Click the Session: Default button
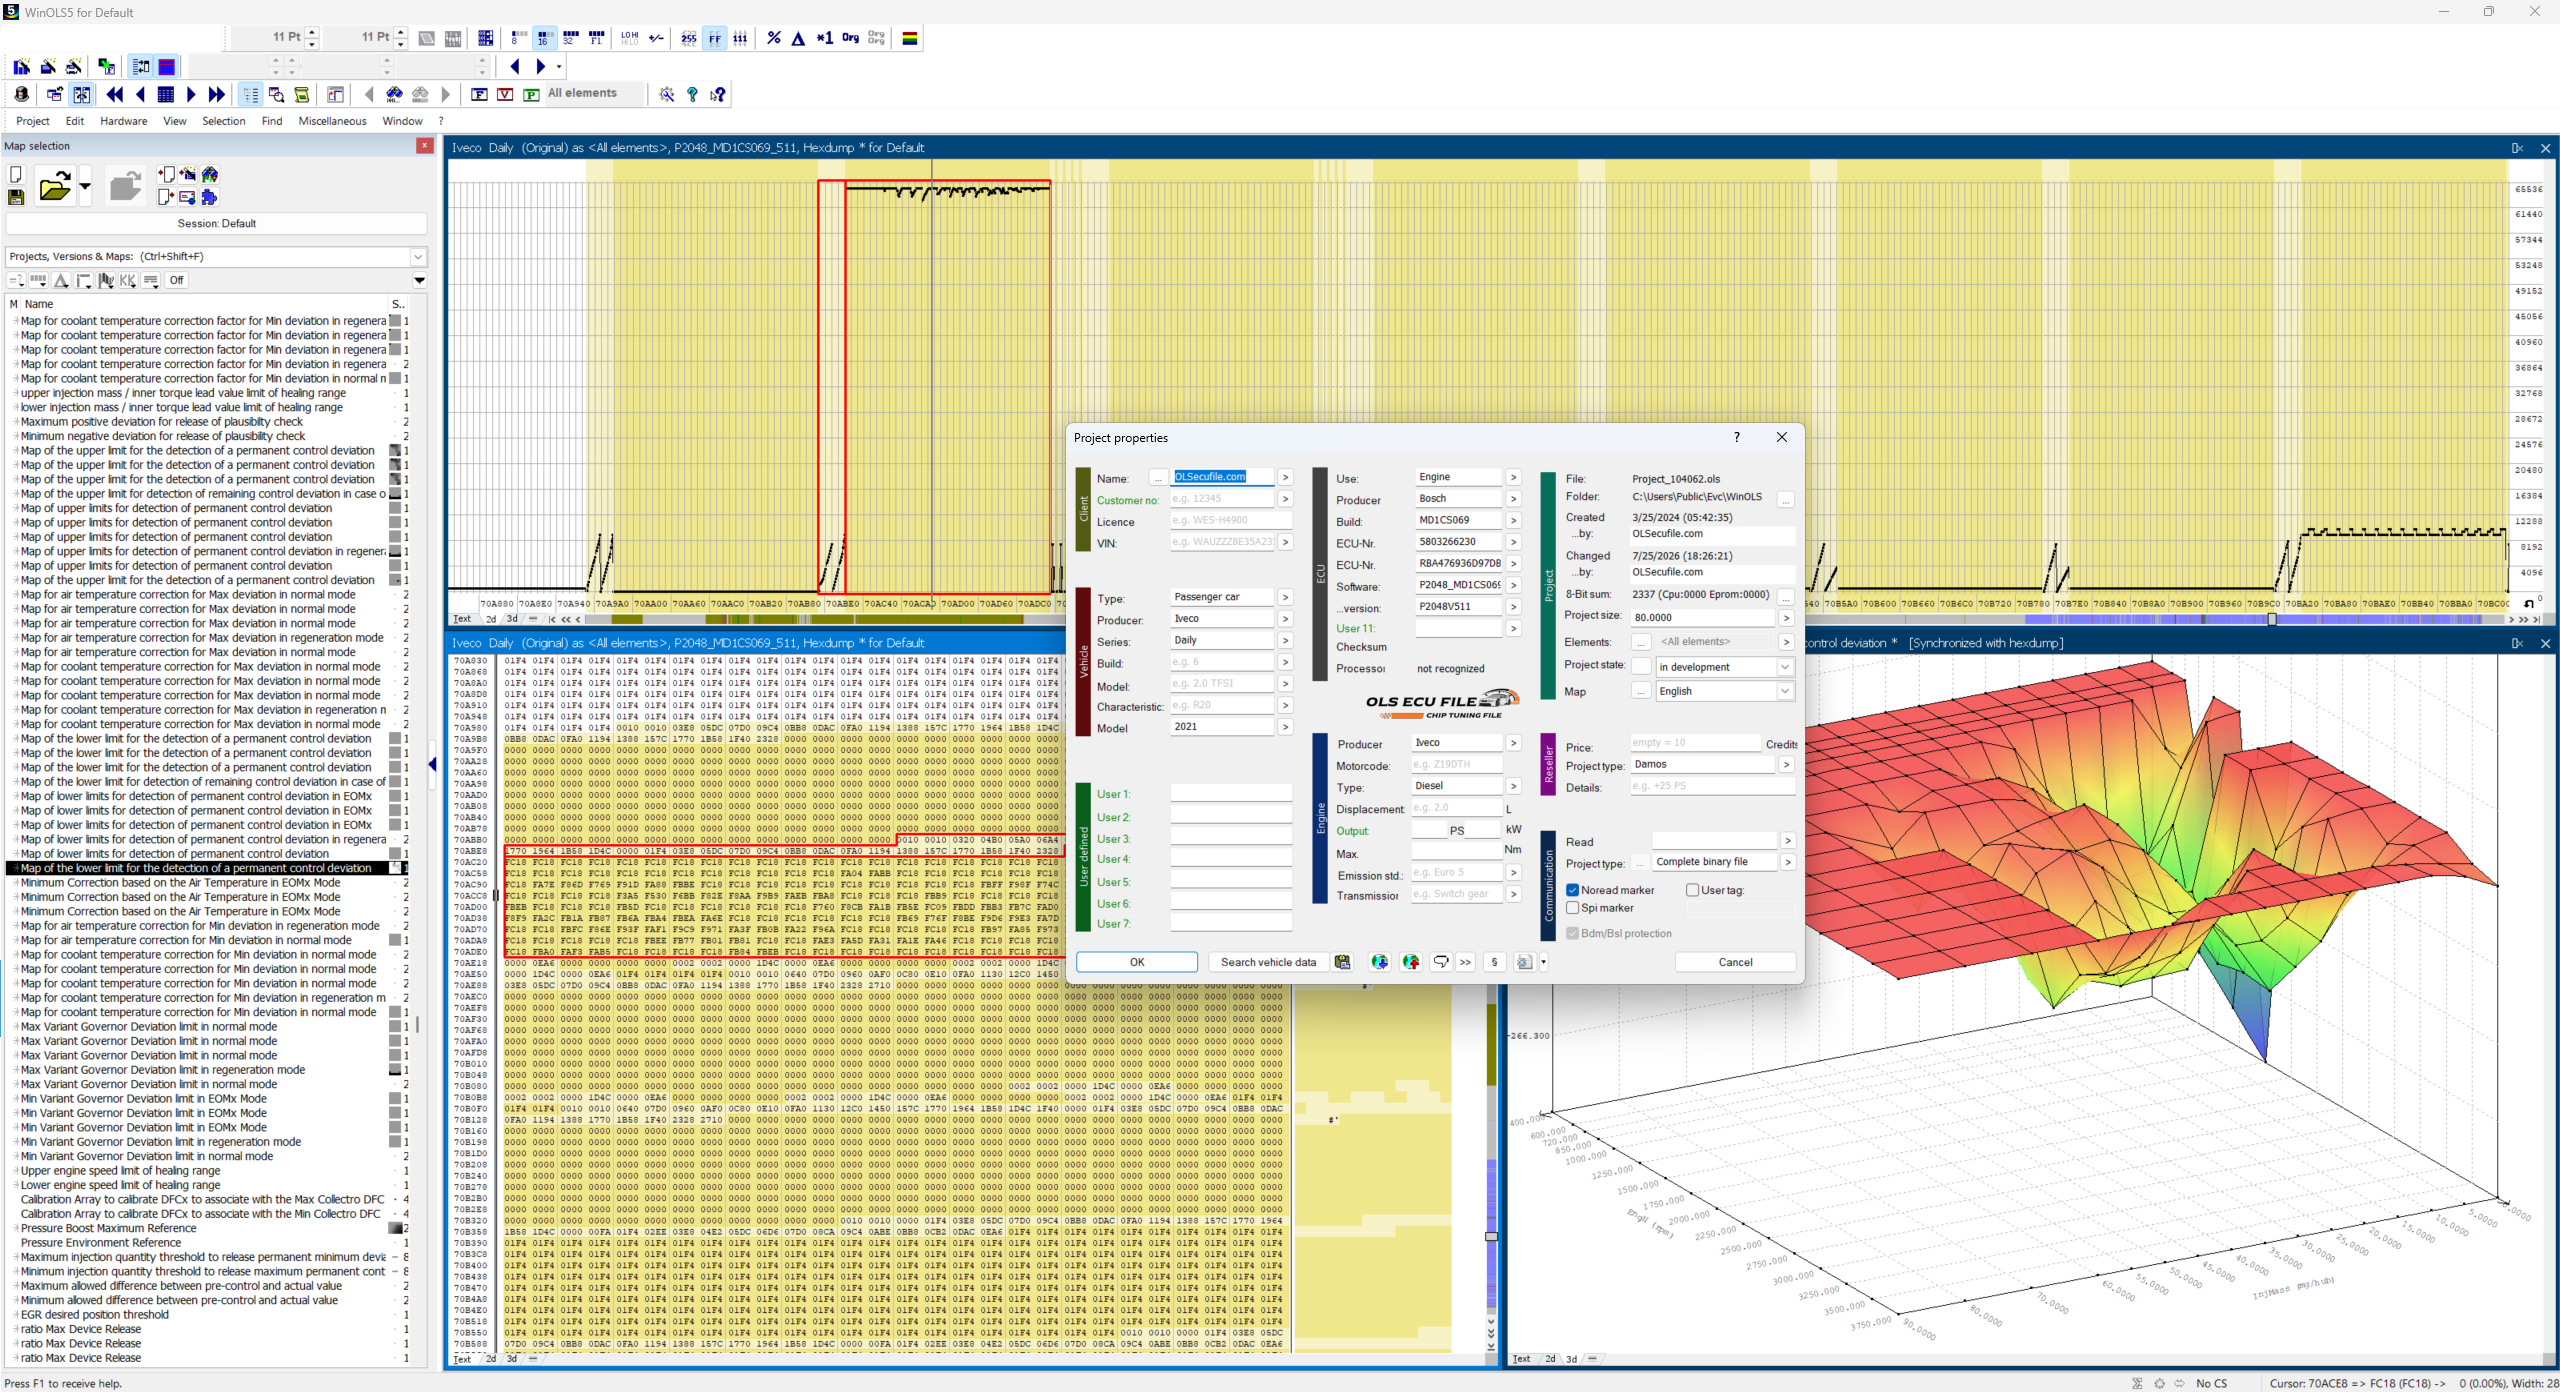 217,224
